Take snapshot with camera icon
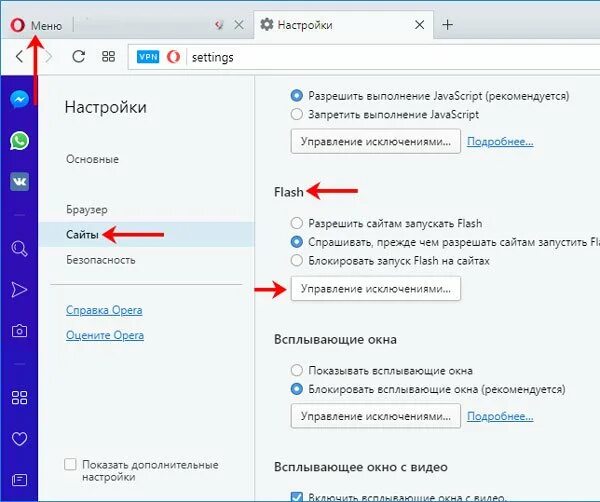 [20, 331]
